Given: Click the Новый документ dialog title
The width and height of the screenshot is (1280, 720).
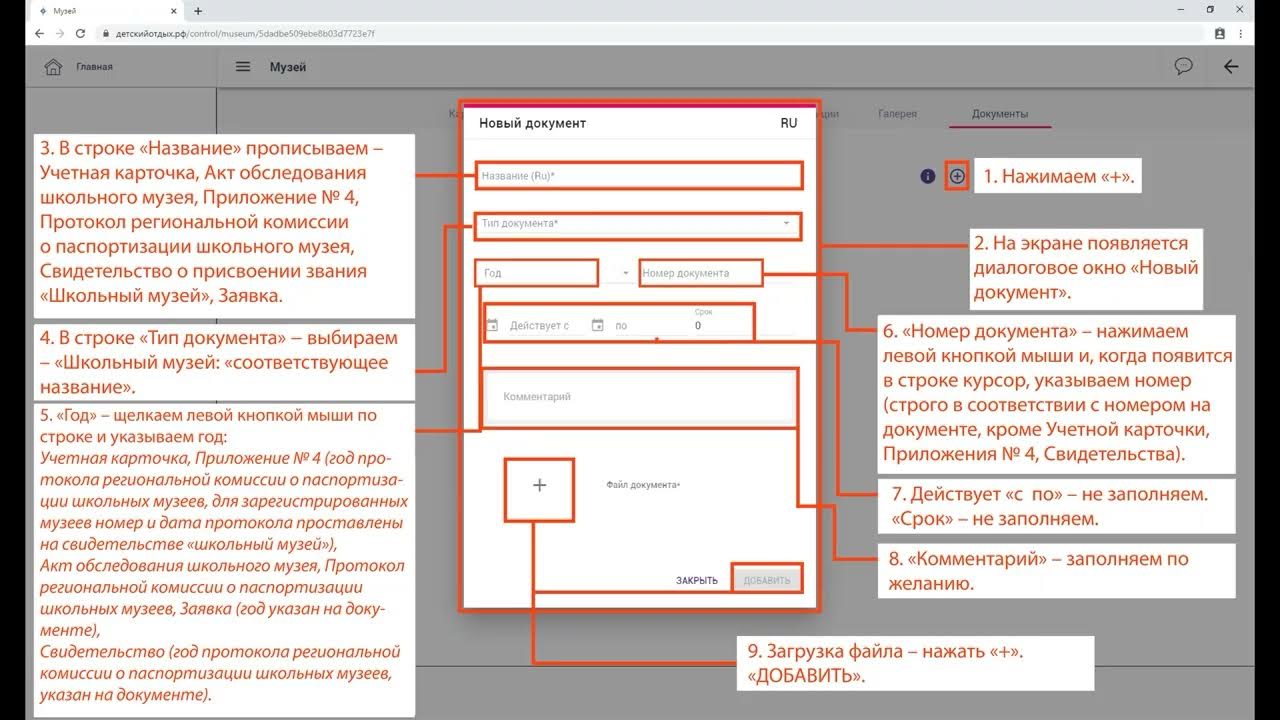Looking at the screenshot, I should click(532, 123).
